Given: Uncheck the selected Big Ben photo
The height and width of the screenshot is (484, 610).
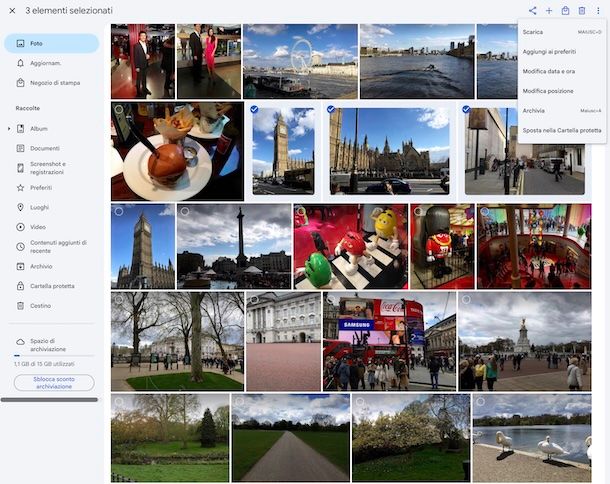Looking at the screenshot, I should click(254, 110).
